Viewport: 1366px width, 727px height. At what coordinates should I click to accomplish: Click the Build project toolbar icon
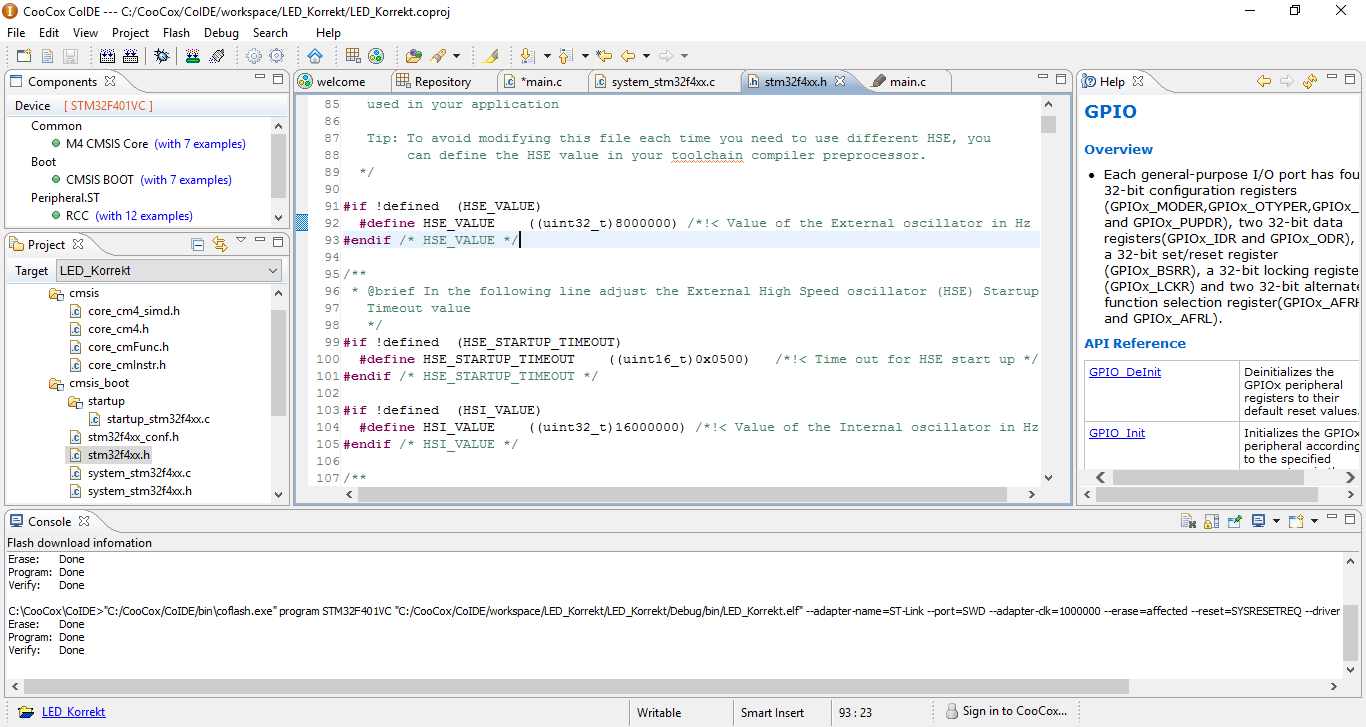tap(107, 56)
